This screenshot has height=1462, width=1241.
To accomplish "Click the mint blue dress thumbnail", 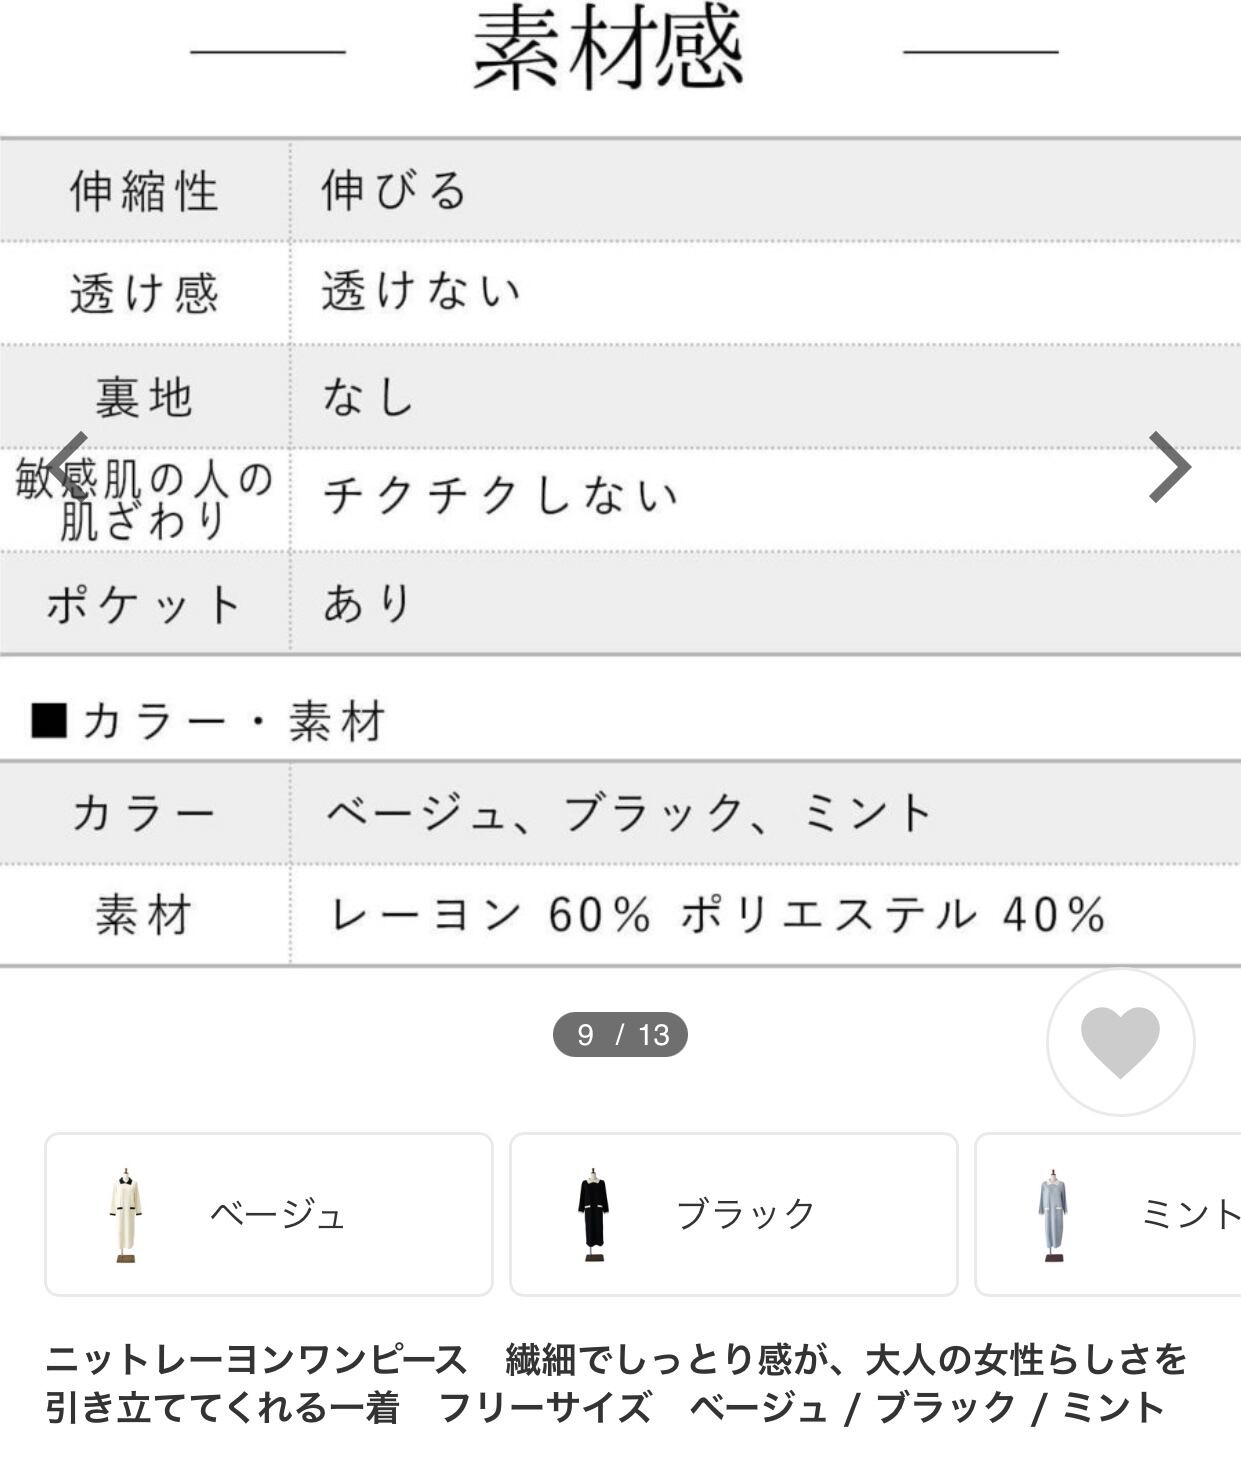I will coord(1053,1214).
